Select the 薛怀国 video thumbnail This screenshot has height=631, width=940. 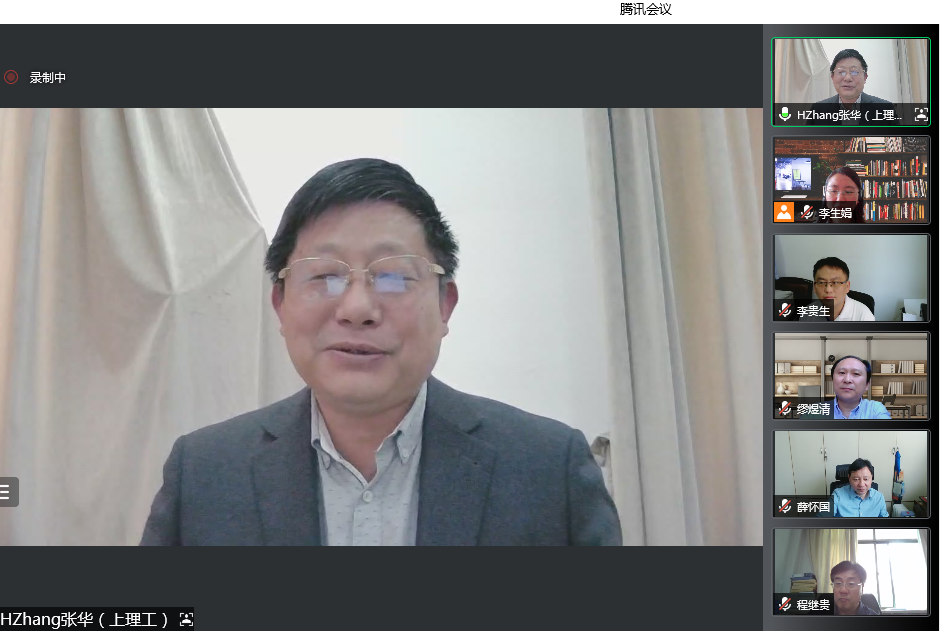(851, 468)
